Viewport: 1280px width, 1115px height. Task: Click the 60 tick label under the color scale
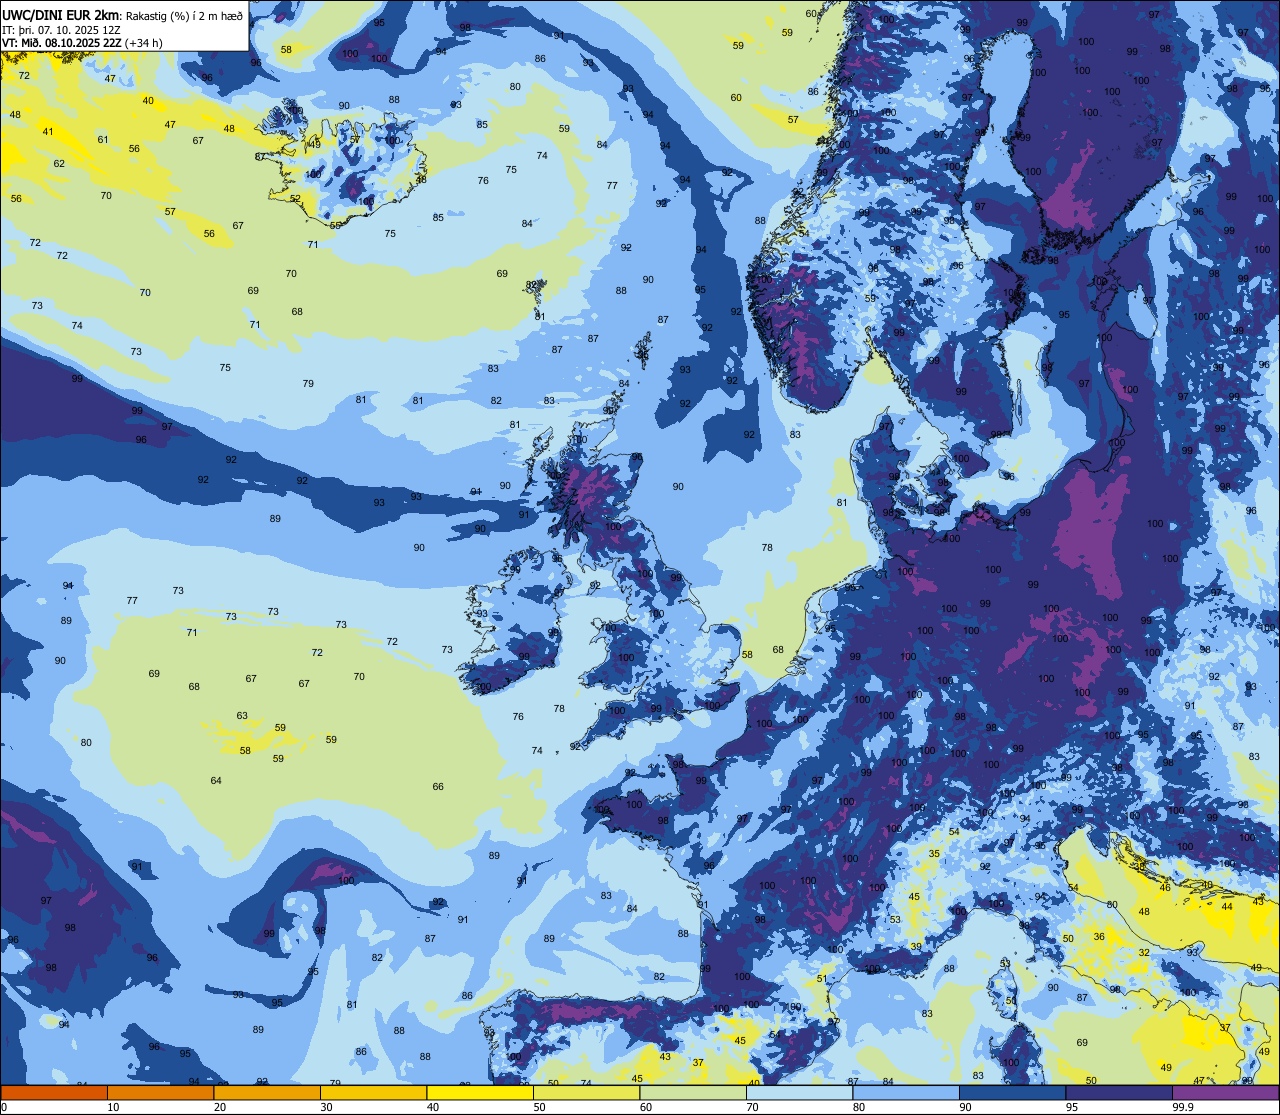point(646,1107)
